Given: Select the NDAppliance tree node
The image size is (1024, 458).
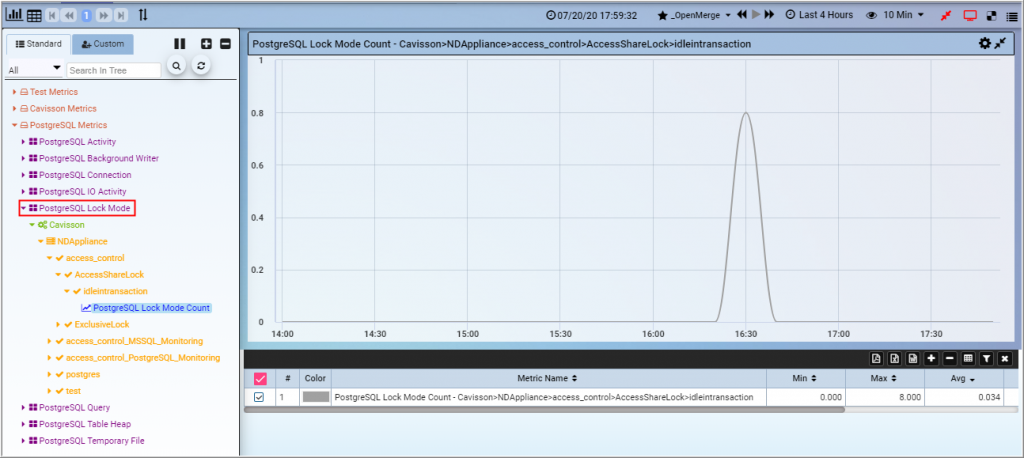Looking at the screenshot, I should pos(82,241).
